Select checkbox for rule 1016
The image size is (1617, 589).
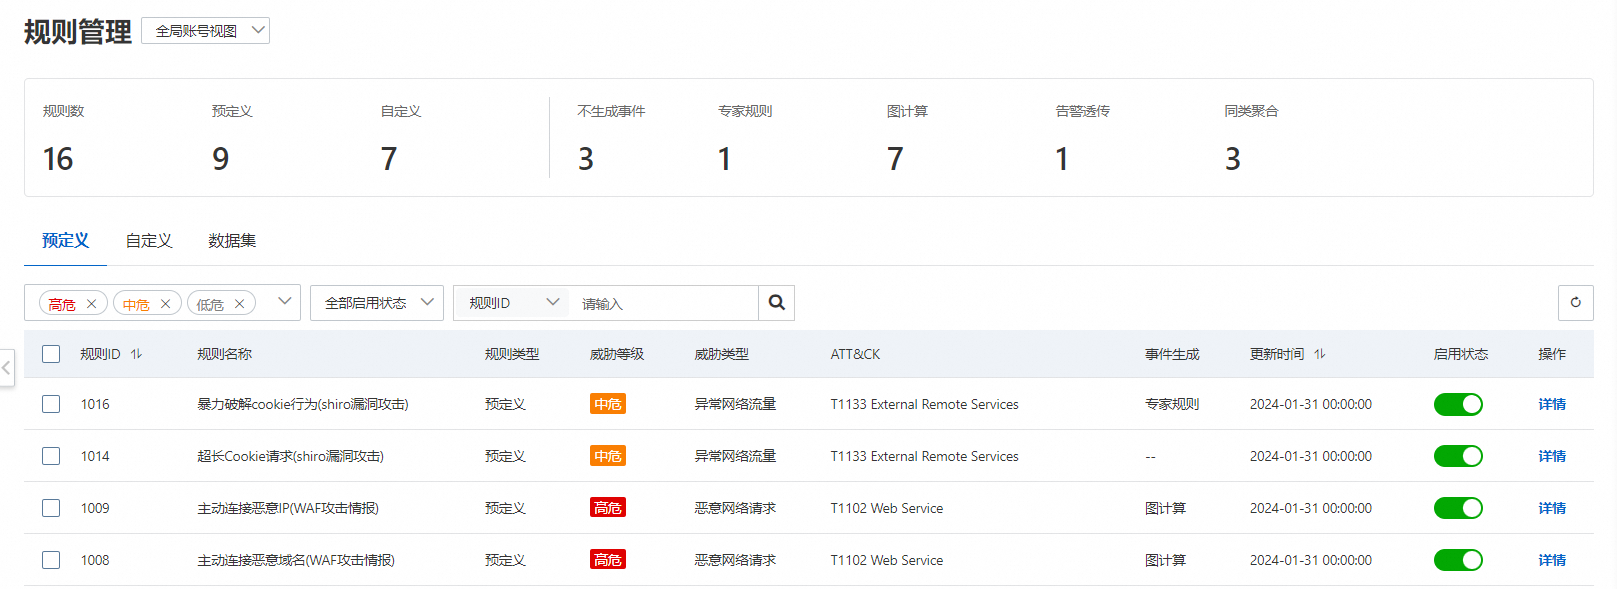click(x=51, y=404)
